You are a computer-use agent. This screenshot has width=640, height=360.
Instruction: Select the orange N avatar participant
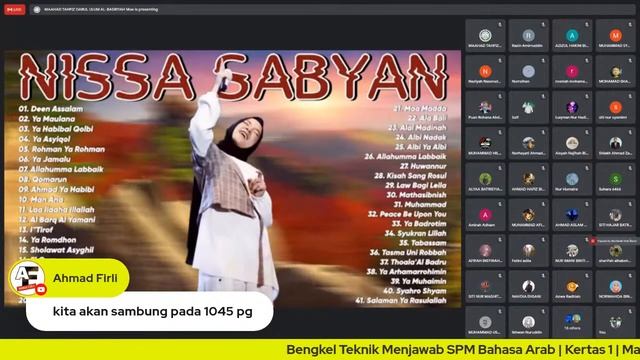(485, 72)
